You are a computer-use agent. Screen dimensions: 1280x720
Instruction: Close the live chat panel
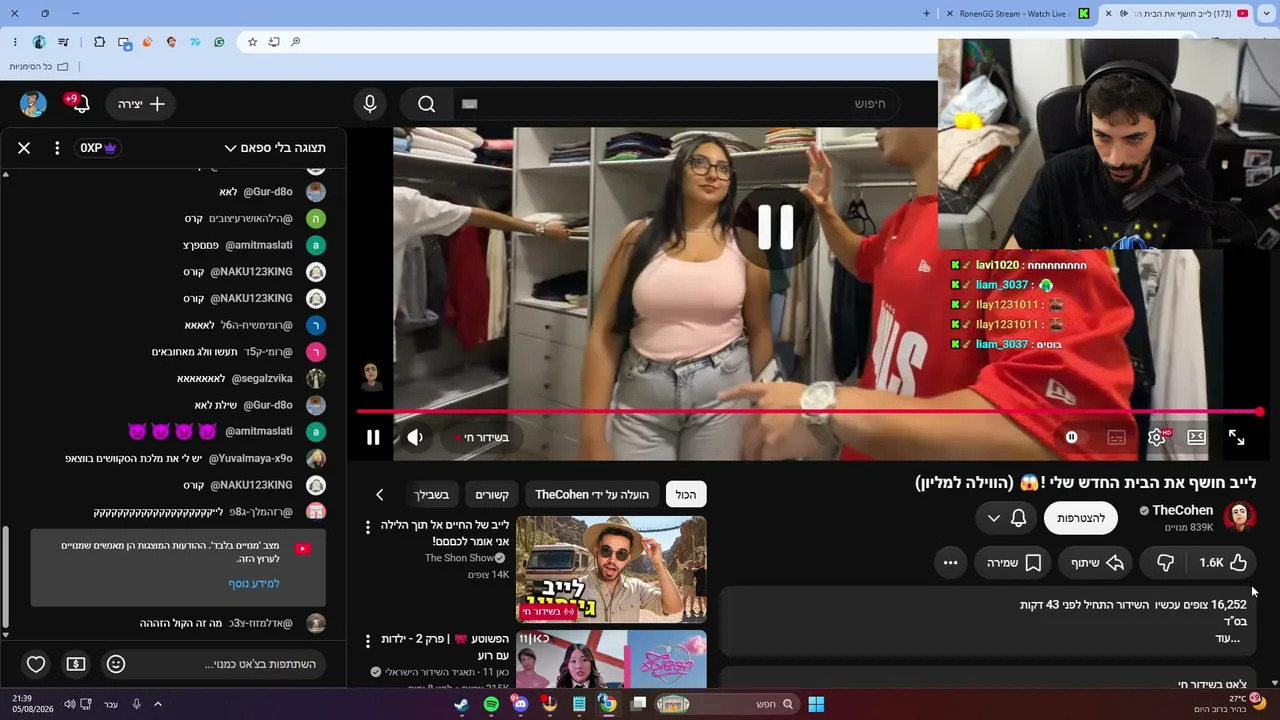click(x=24, y=148)
